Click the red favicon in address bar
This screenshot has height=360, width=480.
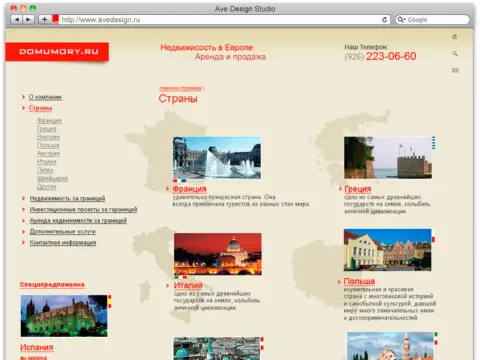[x=55, y=19]
